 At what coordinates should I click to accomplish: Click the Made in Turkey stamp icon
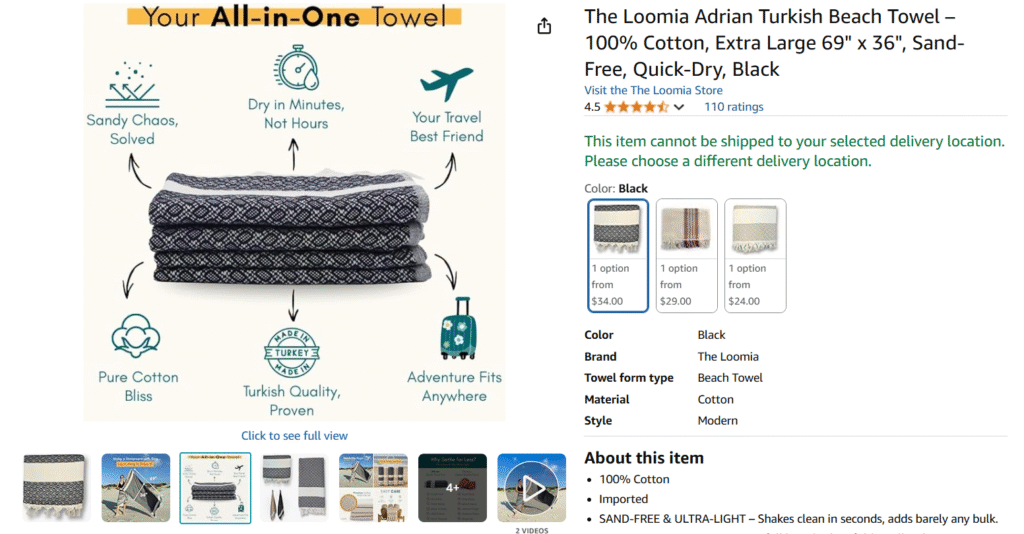pyautogui.click(x=292, y=353)
